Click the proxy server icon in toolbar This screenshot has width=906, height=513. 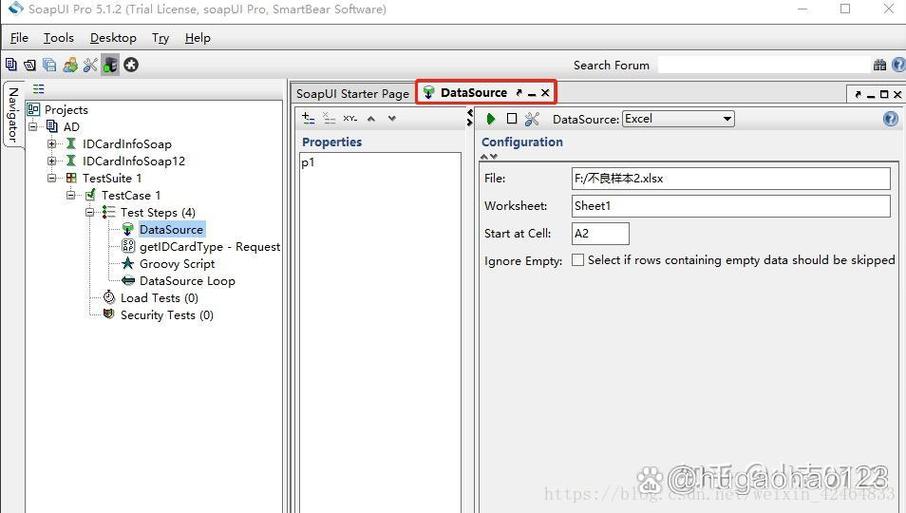[x=110, y=65]
